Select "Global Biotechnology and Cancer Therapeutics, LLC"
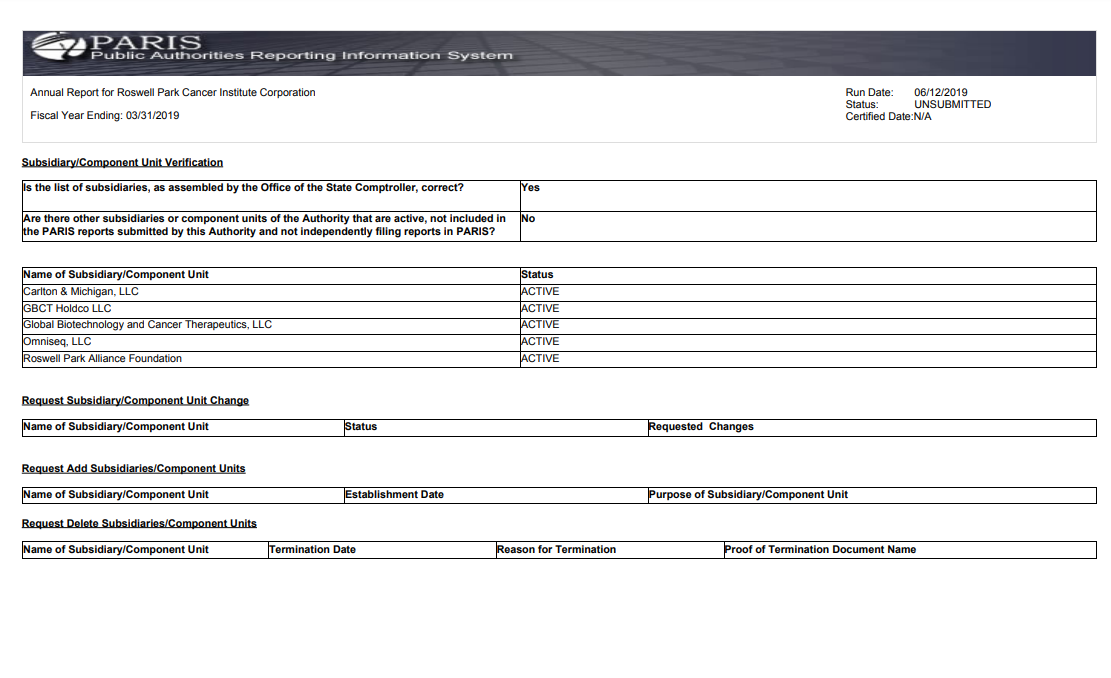Viewport: 1111px width, 678px height. (147, 325)
